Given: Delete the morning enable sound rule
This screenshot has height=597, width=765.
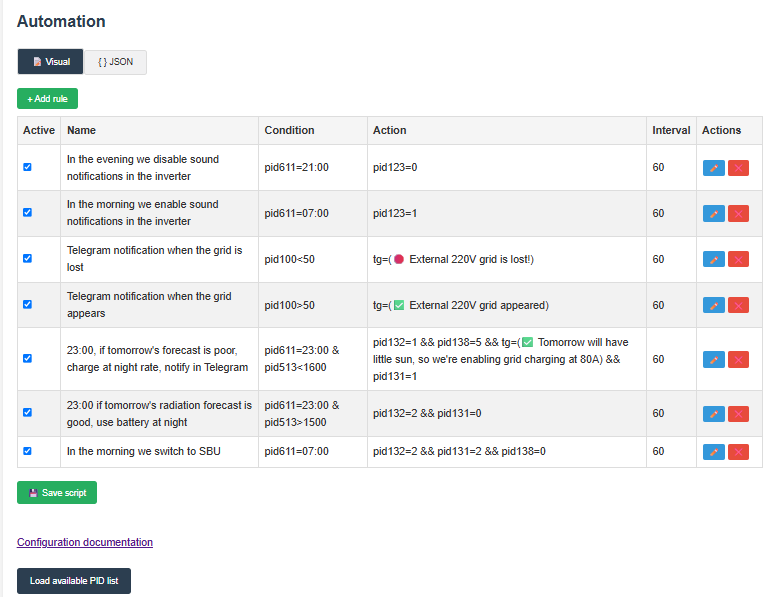Looking at the screenshot, I should (738, 214).
